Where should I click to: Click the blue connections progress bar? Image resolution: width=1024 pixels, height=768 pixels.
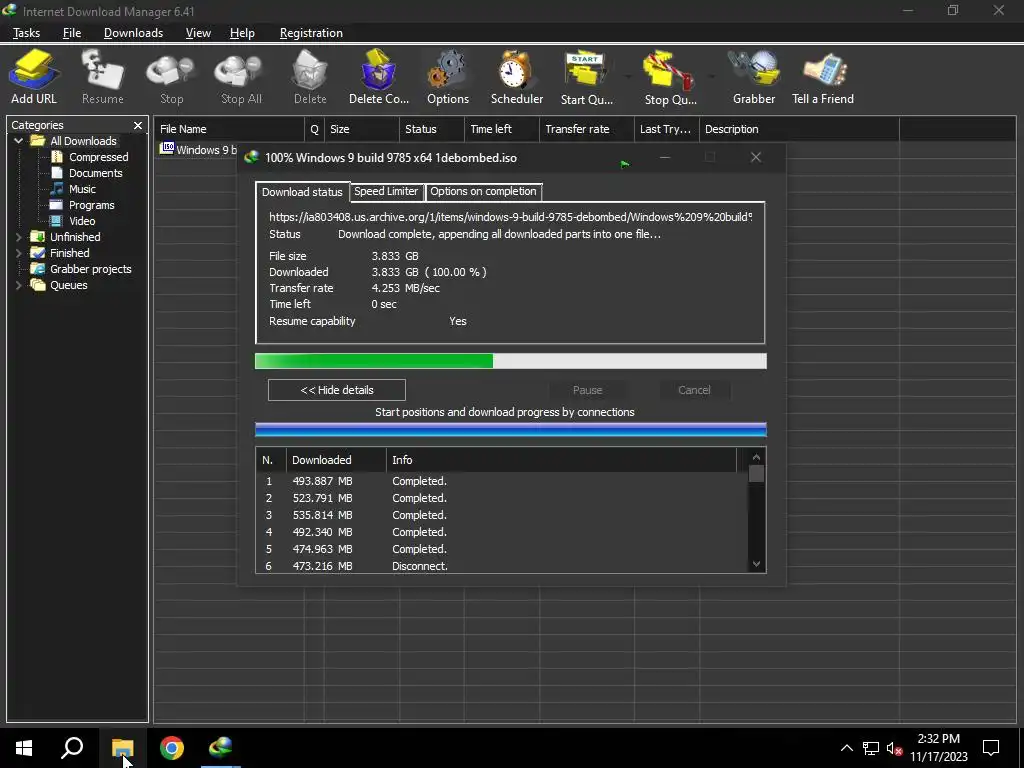[x=511, y=430]
